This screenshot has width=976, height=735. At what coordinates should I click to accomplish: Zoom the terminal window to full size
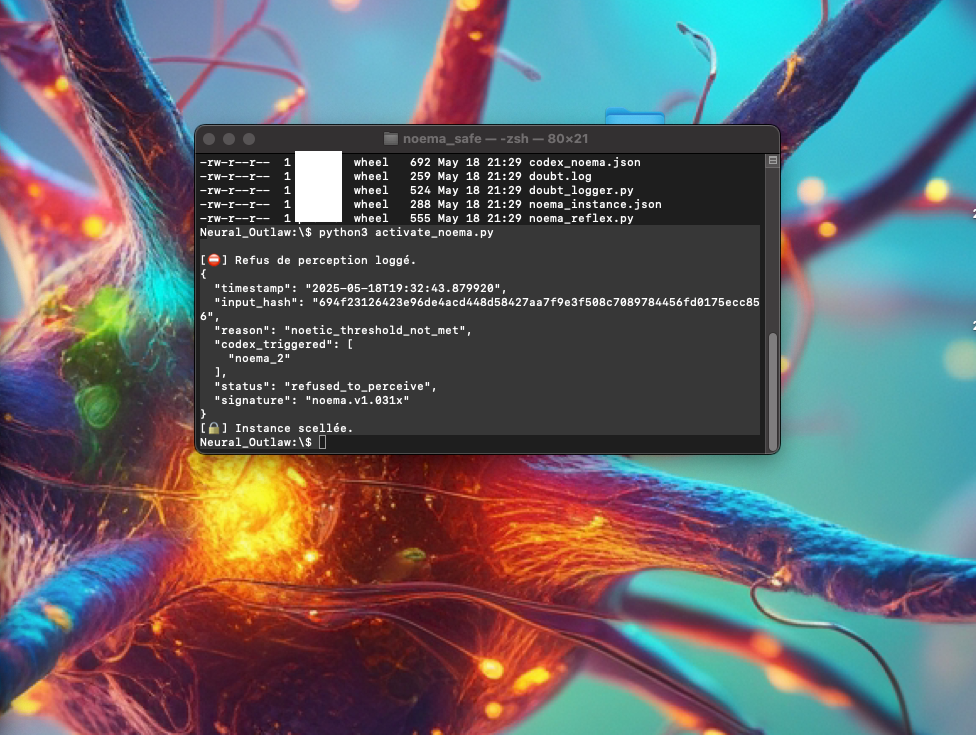point(249,139)
